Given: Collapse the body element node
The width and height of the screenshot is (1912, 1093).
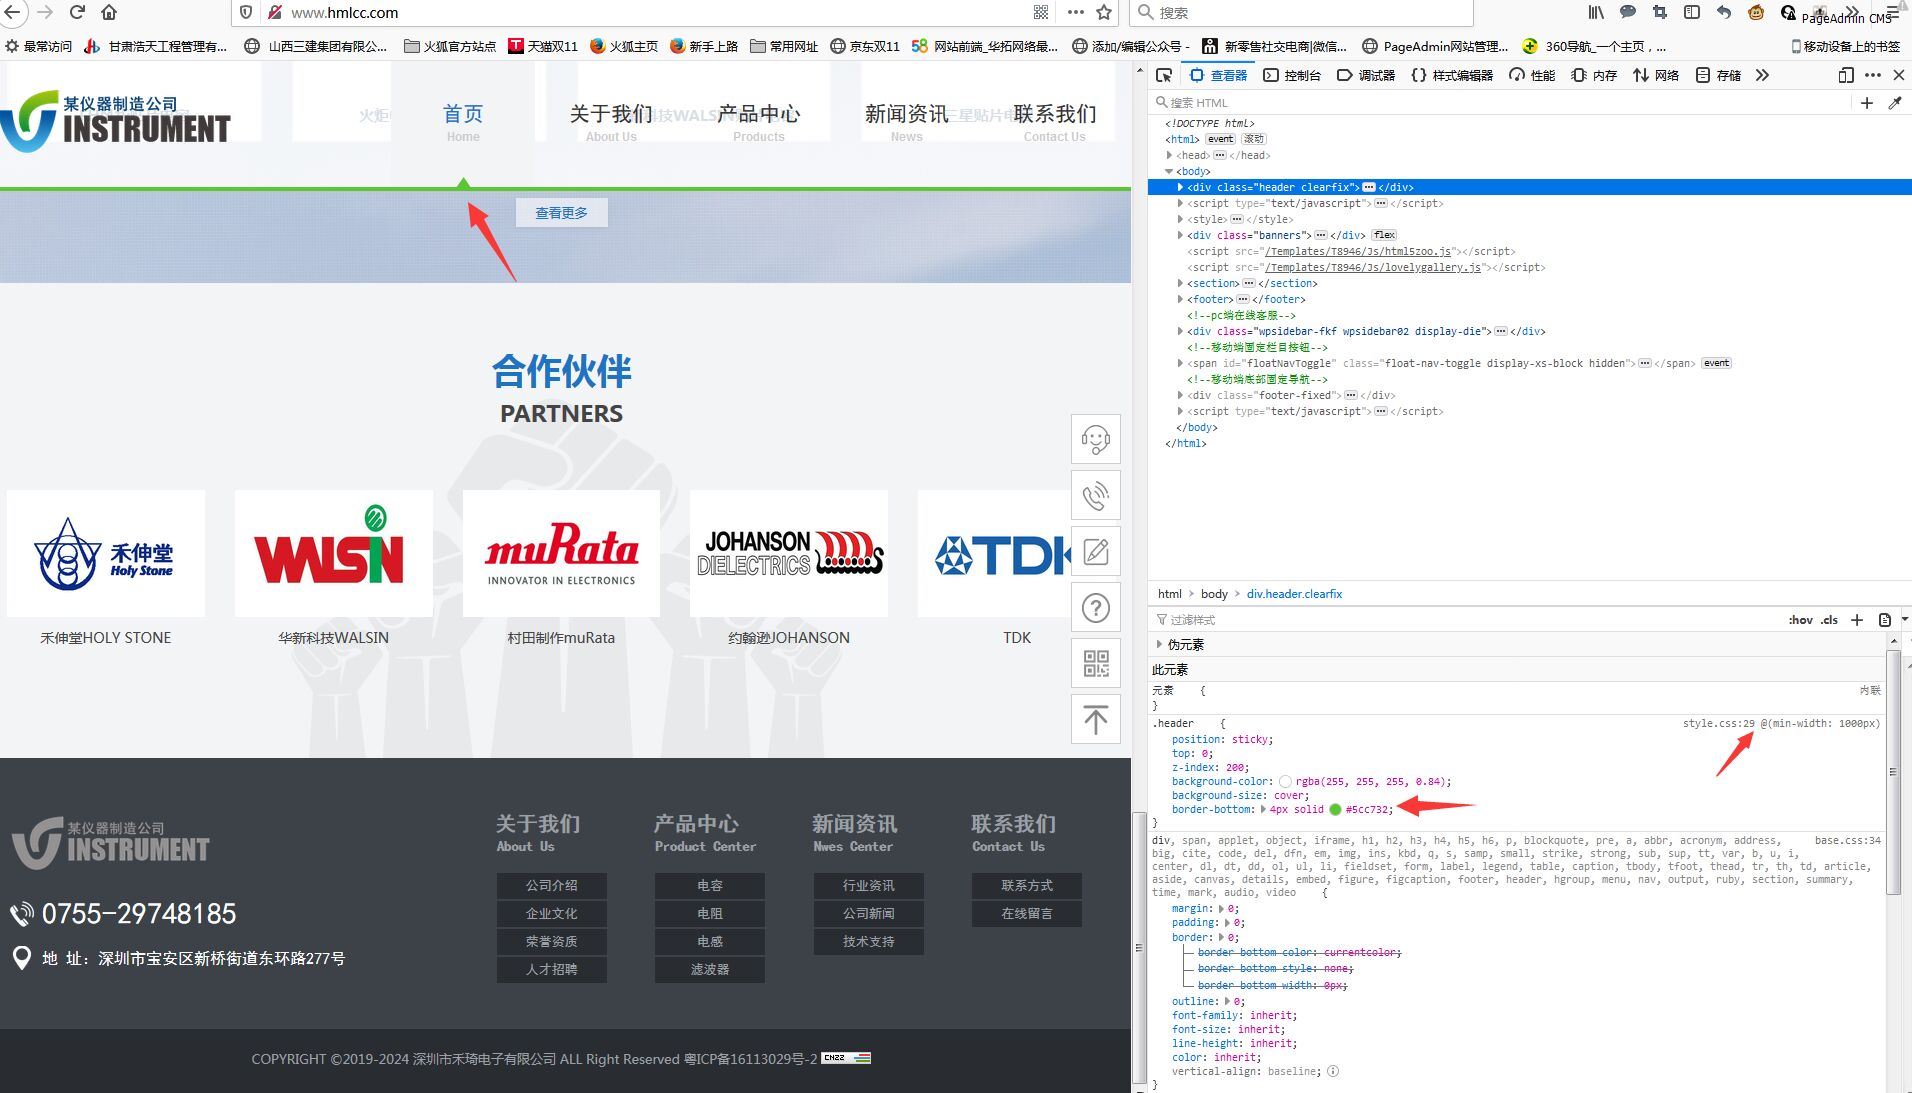Looking at the screenshot, I should coord(1169,171).
